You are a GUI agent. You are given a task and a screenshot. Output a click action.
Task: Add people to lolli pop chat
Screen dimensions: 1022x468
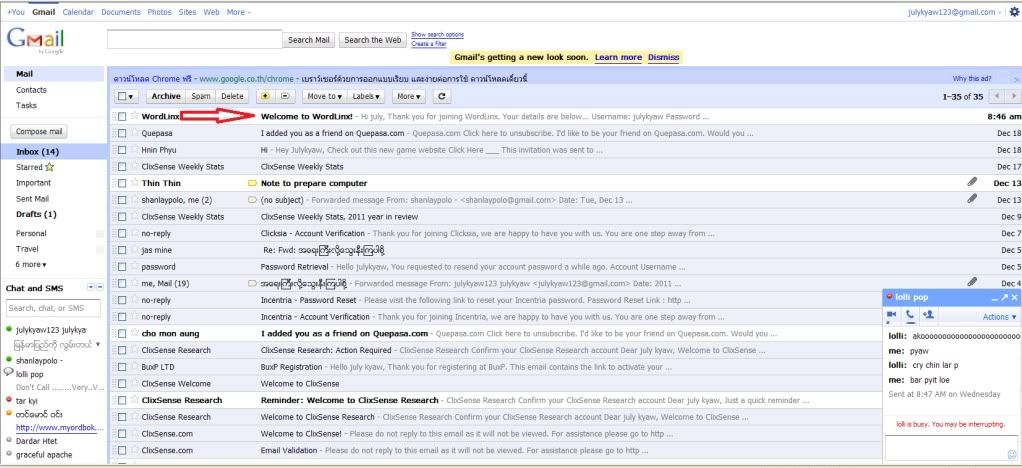pos(929,316)
